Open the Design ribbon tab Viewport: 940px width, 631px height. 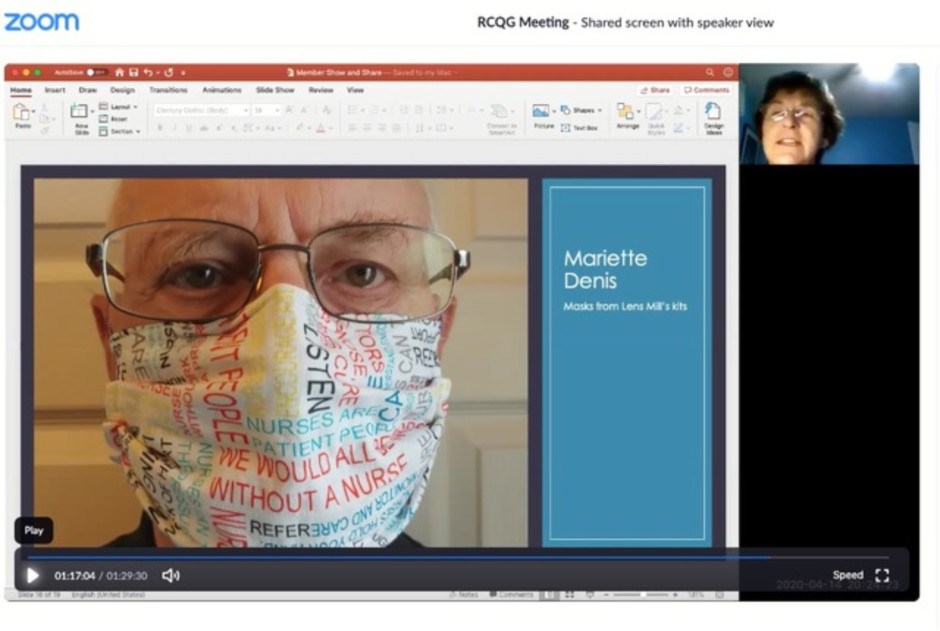tap(122, 90)
